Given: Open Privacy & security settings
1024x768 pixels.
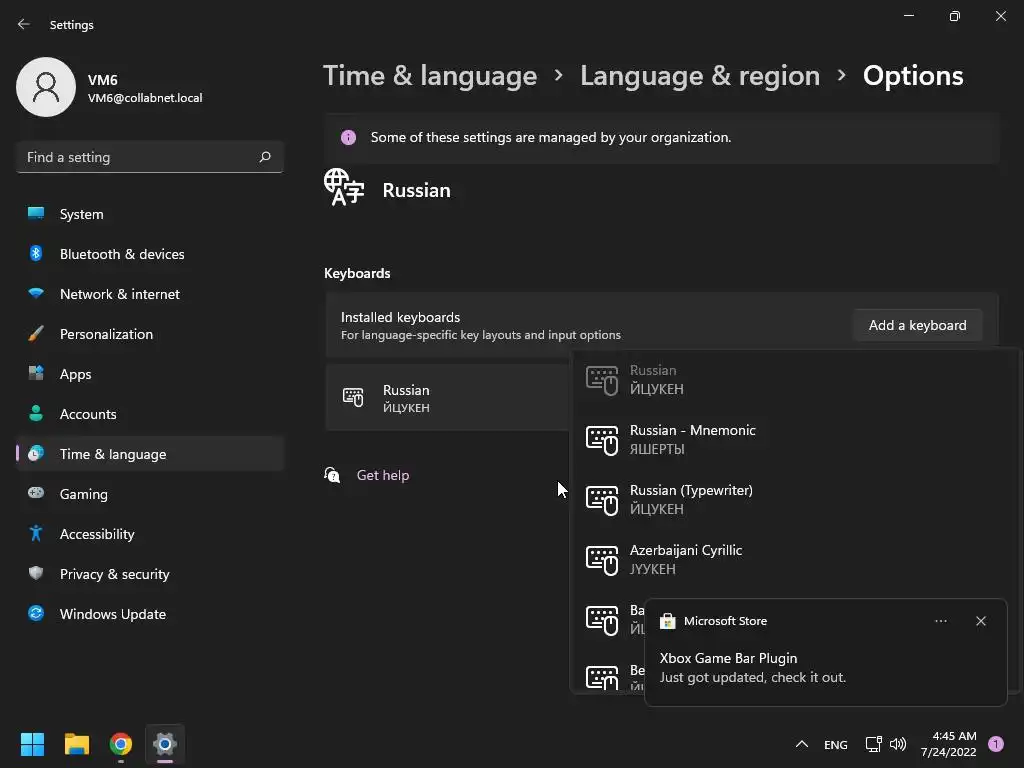Looking at the screenshot, I should point(114,574).
